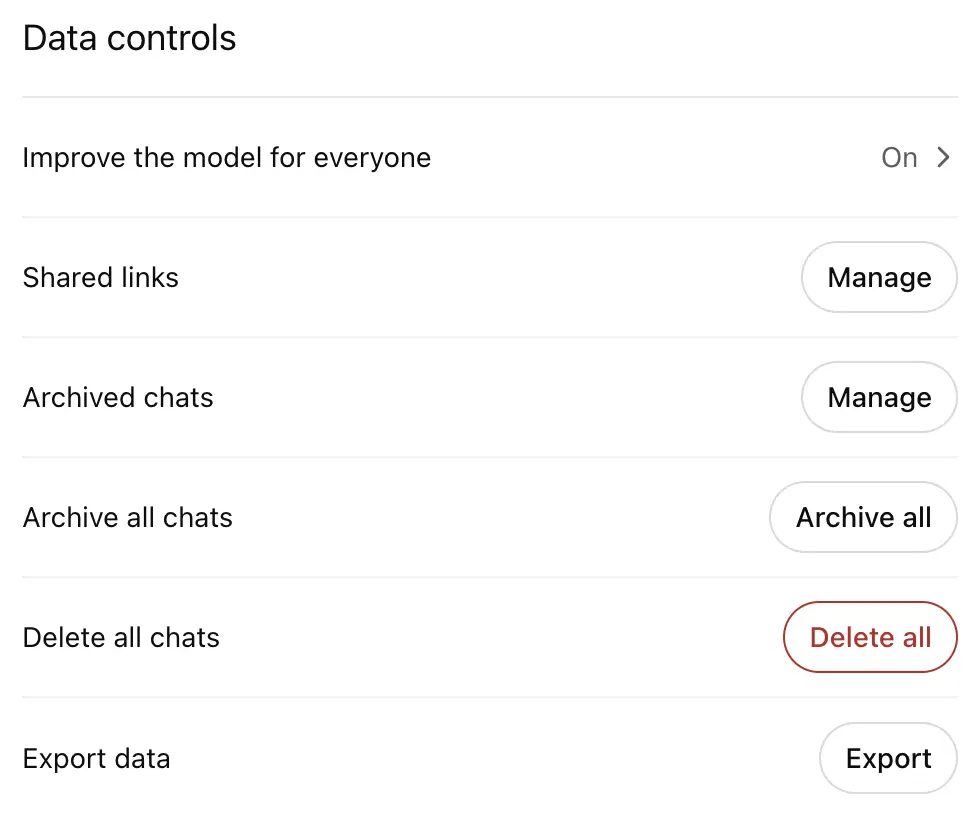The width and height of the screenshot is (980, 824).
Task: Click the divider above the Shared links row
Action: (x=489, y=217)
